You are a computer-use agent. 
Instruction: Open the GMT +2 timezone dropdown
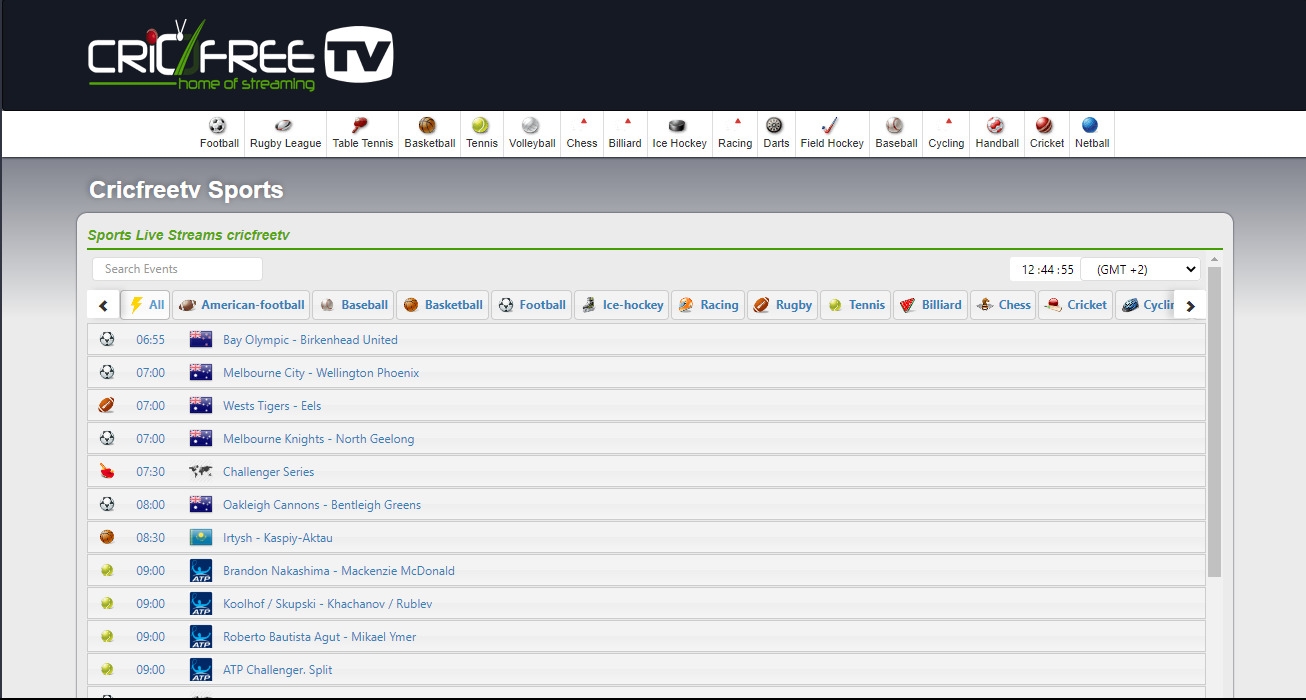[1140, 269]
